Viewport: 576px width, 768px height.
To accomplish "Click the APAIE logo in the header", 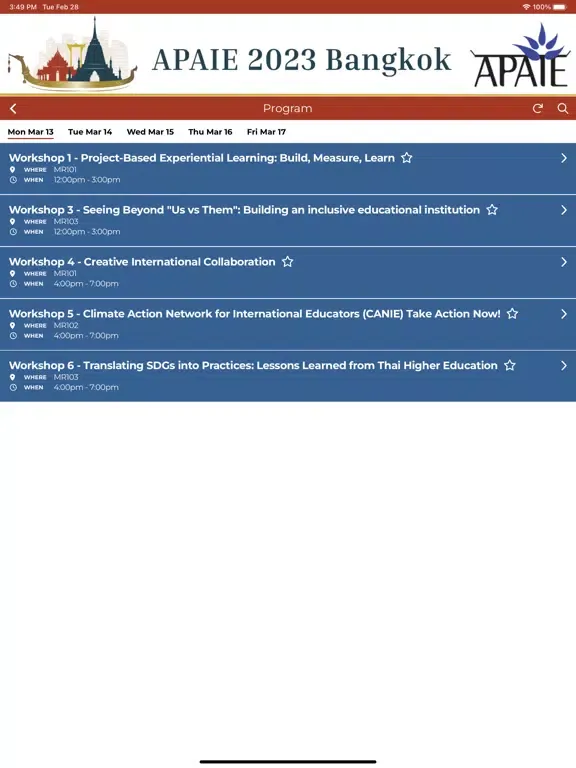I will tap(521, 55).
